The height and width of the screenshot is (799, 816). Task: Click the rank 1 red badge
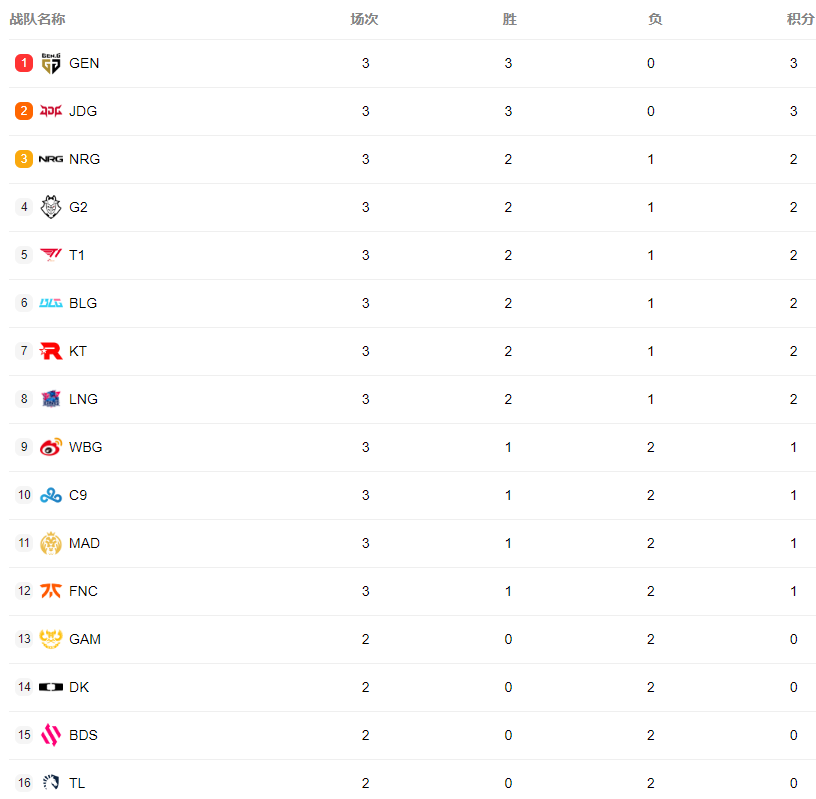click(x=24, y=64)
